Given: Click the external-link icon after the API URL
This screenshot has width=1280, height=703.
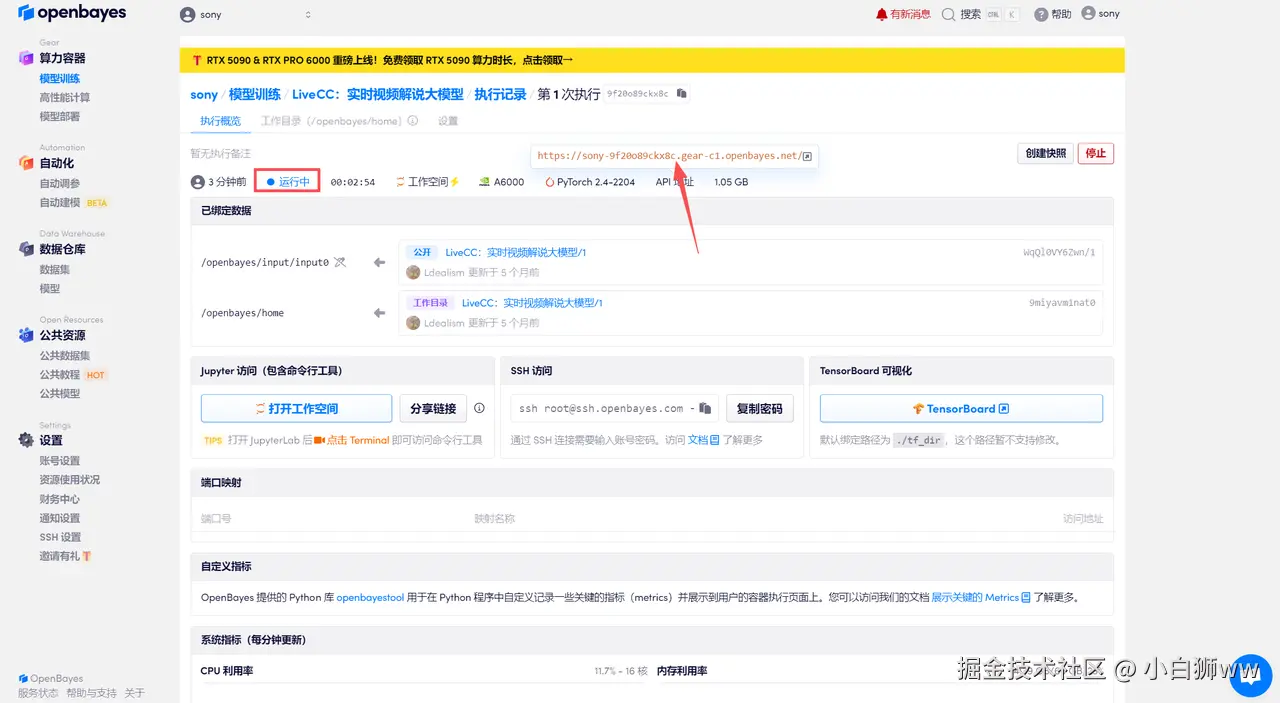Looking at the screenshot, I should [808, 156].
